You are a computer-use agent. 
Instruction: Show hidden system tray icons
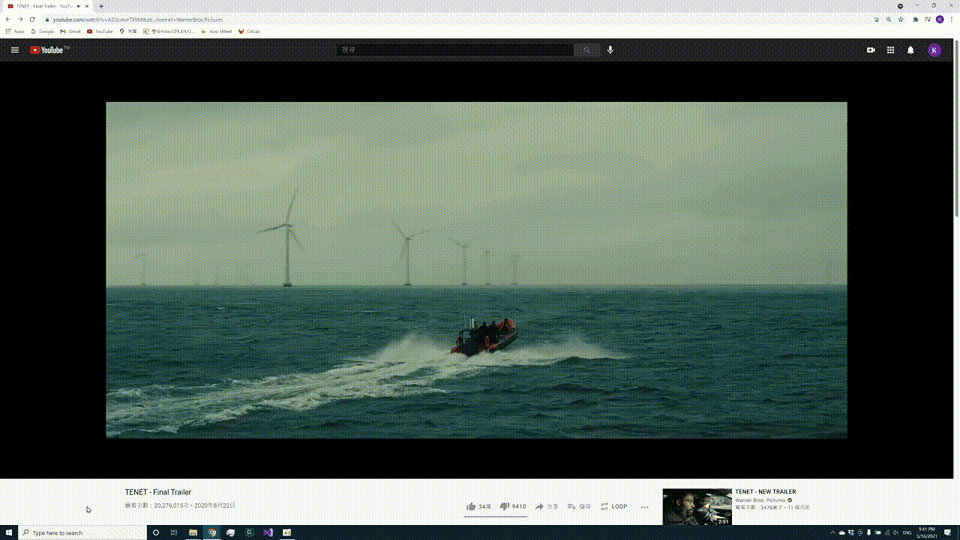(x=832, y=533)
